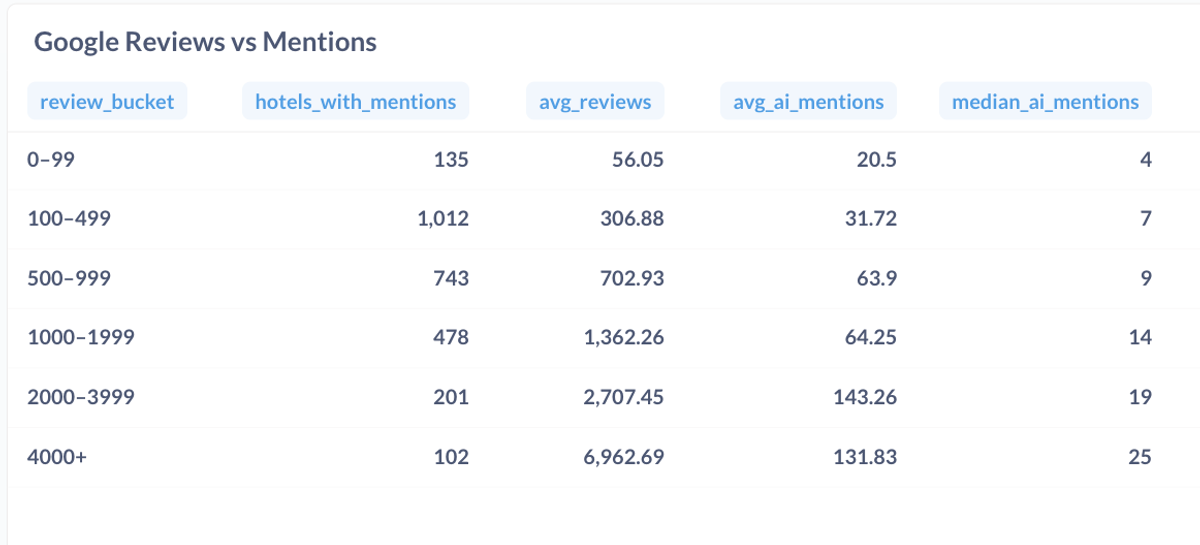Click the median value 7

point(1146,218)
